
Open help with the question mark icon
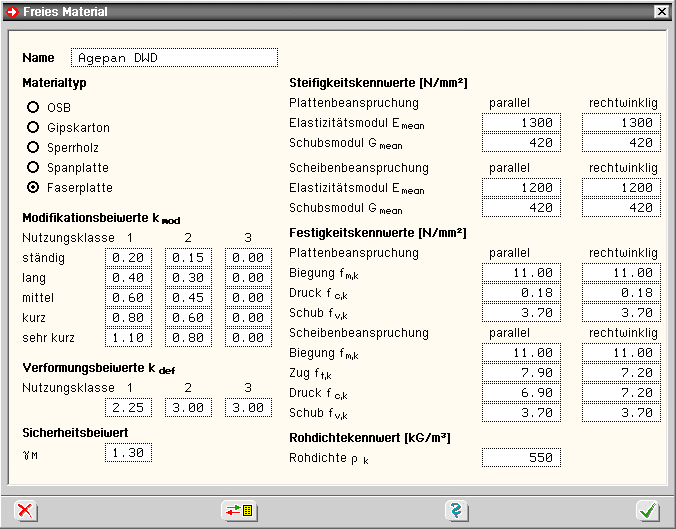point(457,511)
